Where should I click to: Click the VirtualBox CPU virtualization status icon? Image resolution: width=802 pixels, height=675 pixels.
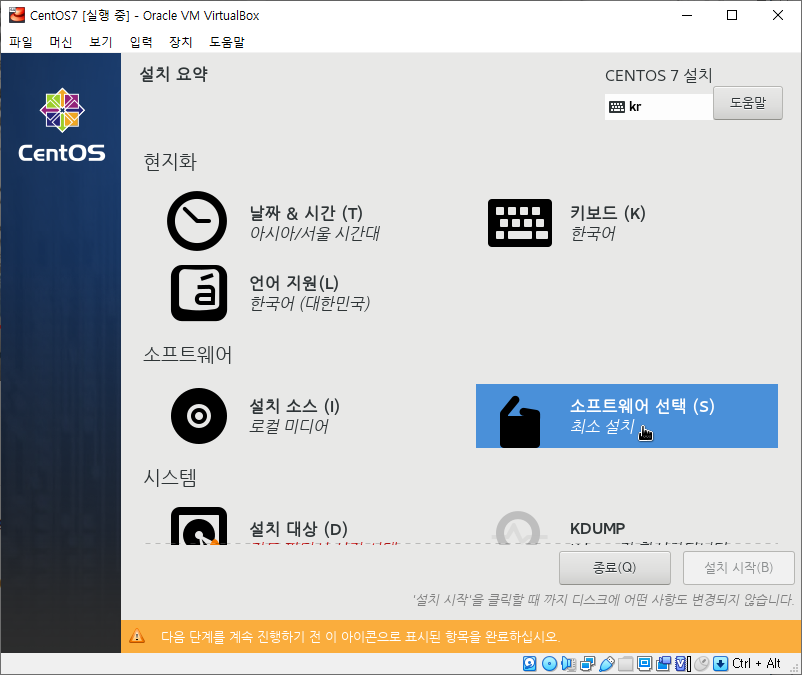[683, 664]
